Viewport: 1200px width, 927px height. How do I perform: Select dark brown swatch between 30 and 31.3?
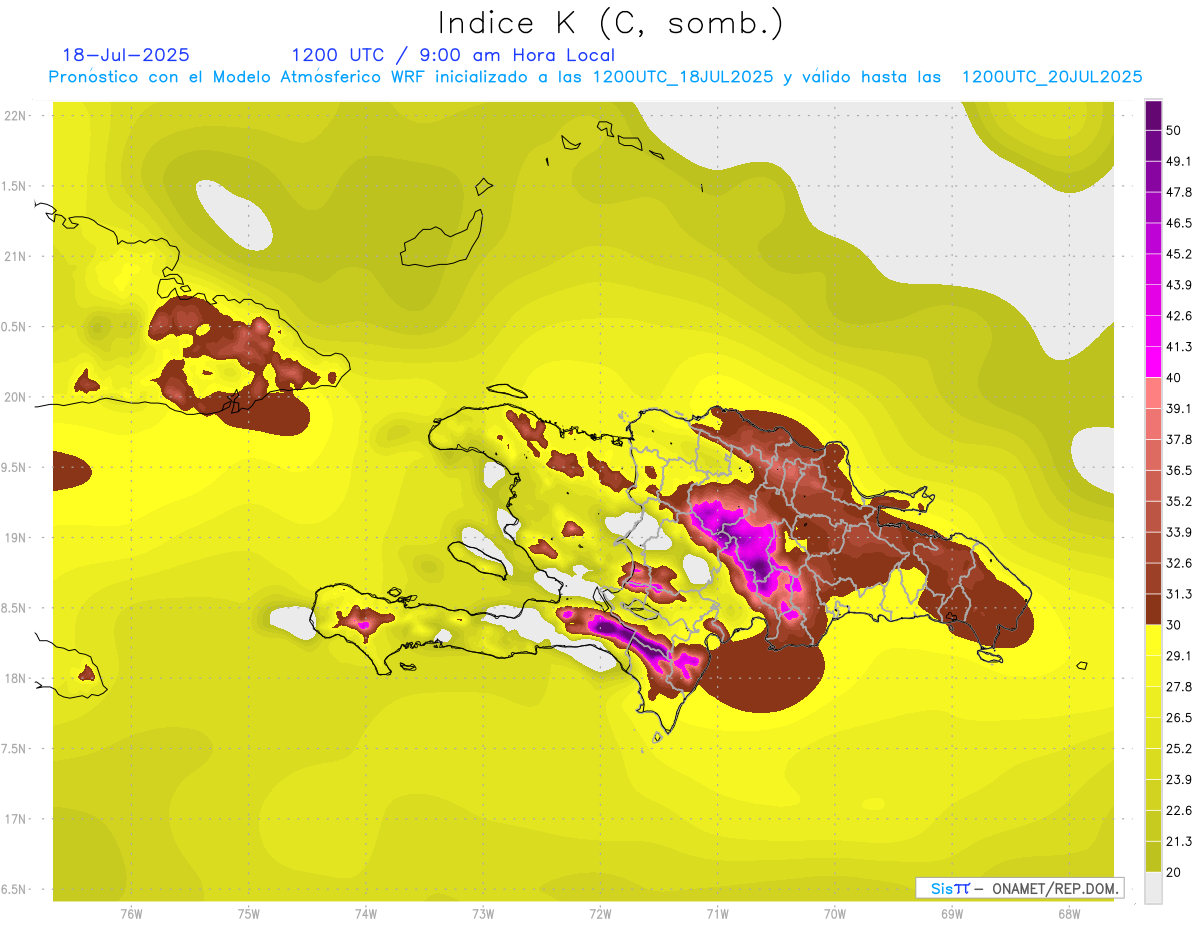tap(1153, 608)
